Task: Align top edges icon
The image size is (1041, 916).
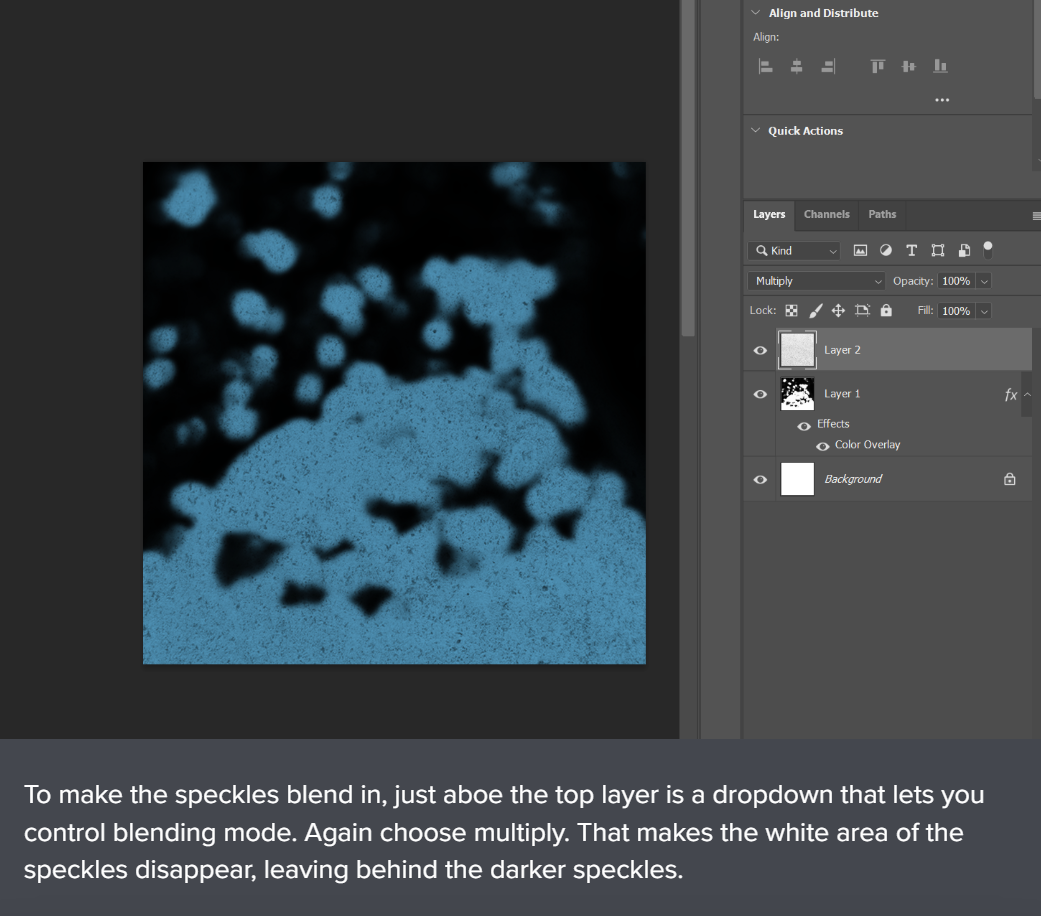Action: pos(878,66)
